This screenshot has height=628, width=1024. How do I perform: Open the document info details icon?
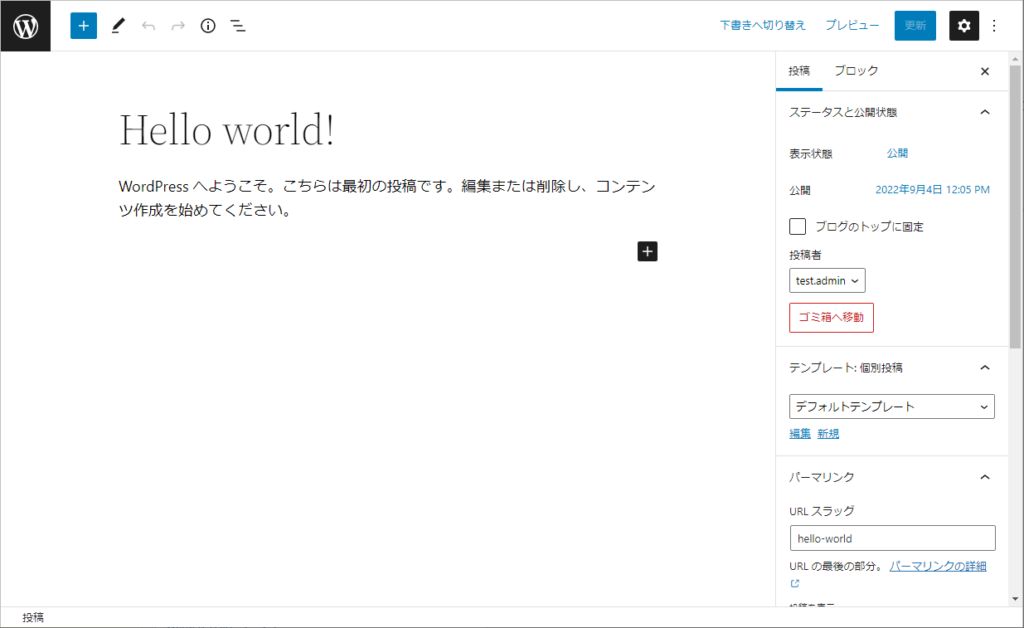pos(208,26)
